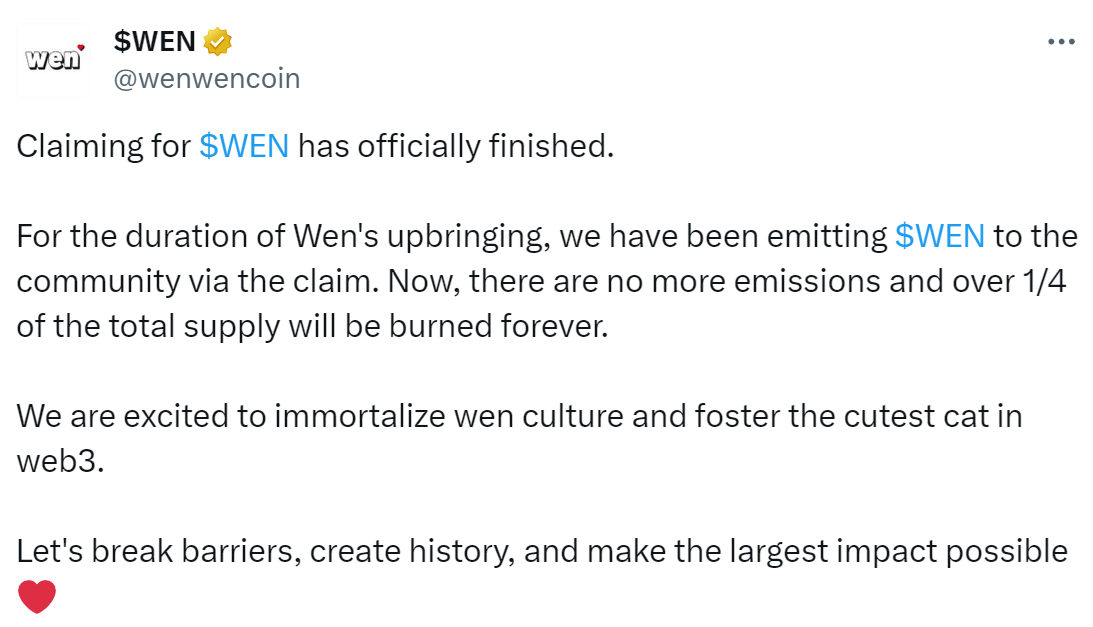Click the $WEN cashtag after 'emitting'

[940, 236]
